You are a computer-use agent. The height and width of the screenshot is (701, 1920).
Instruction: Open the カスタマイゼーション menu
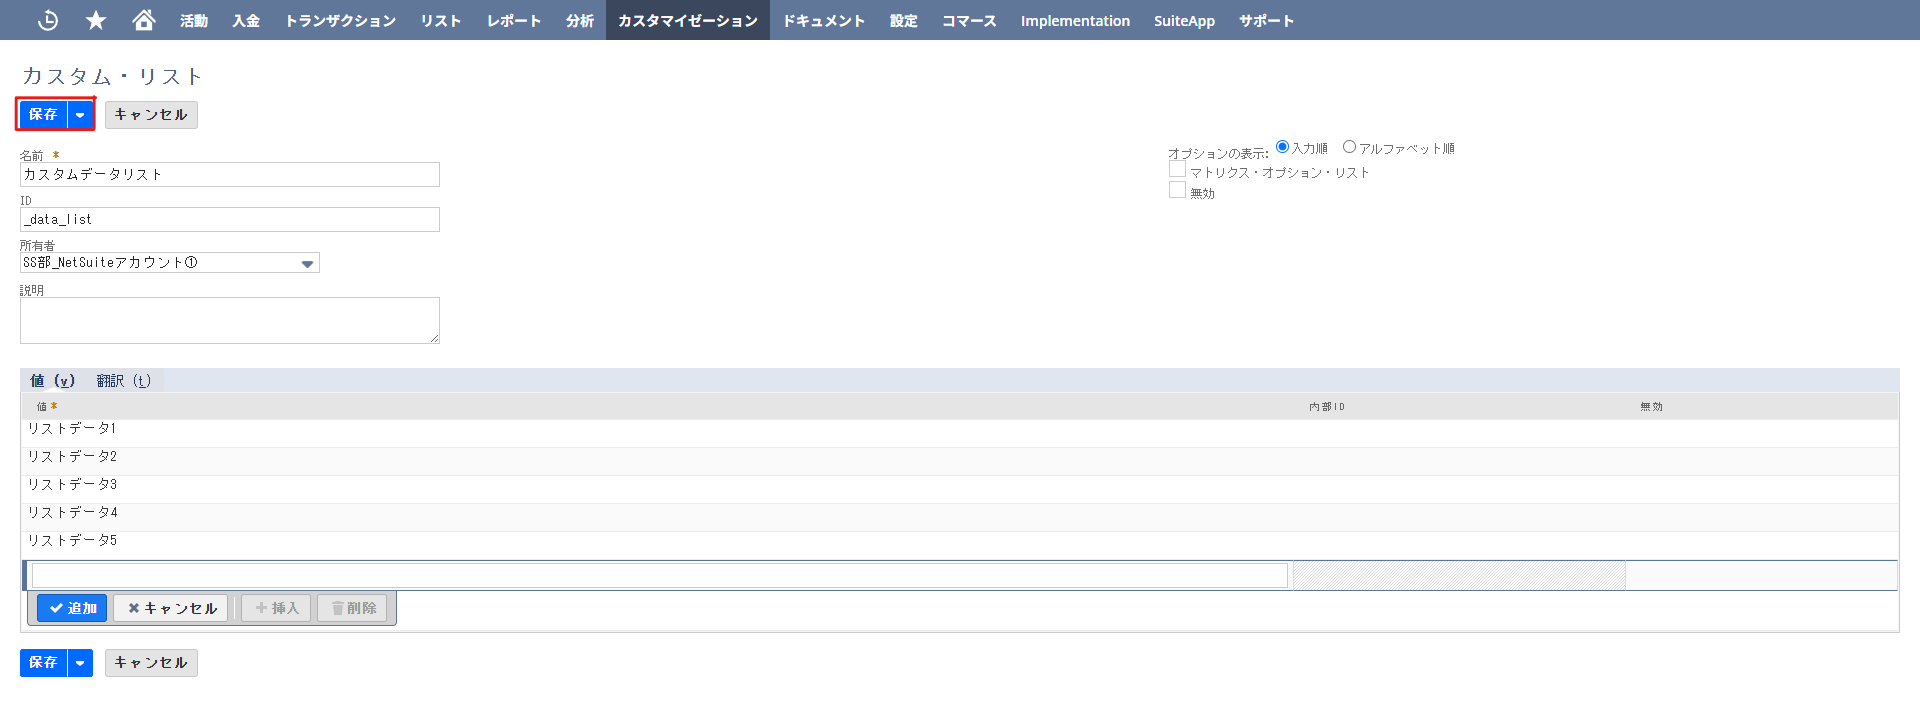[x=688, y=20]
